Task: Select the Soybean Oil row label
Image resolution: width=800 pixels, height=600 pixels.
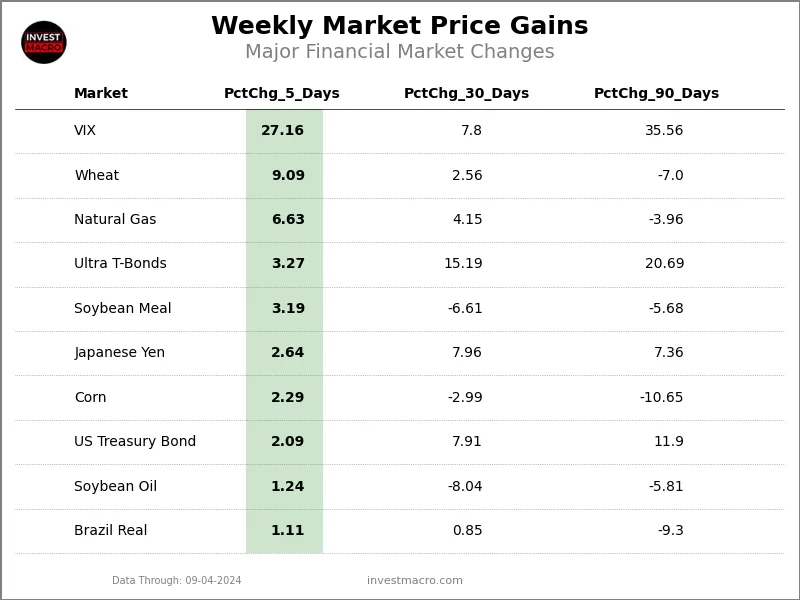Action: tap(115, 487)
